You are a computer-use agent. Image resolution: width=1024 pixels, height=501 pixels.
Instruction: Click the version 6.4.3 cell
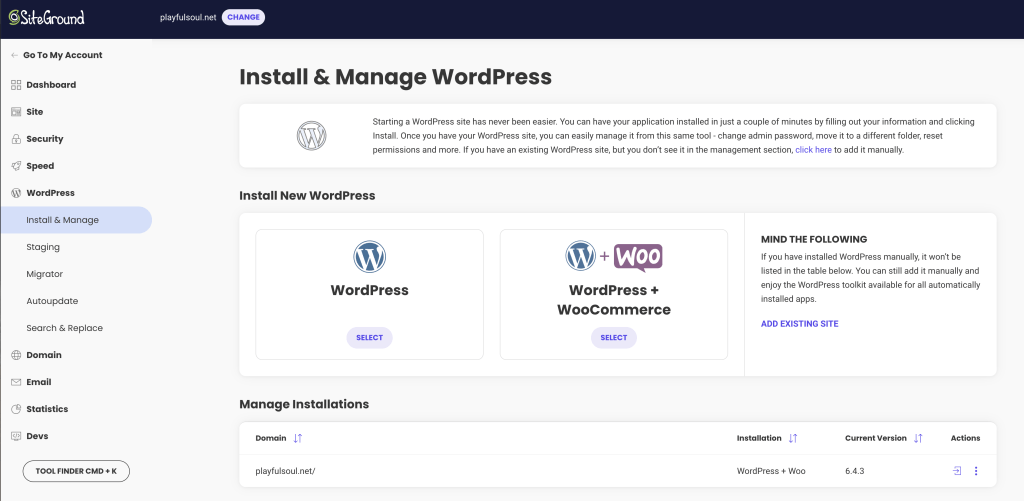tap(854, 471)
